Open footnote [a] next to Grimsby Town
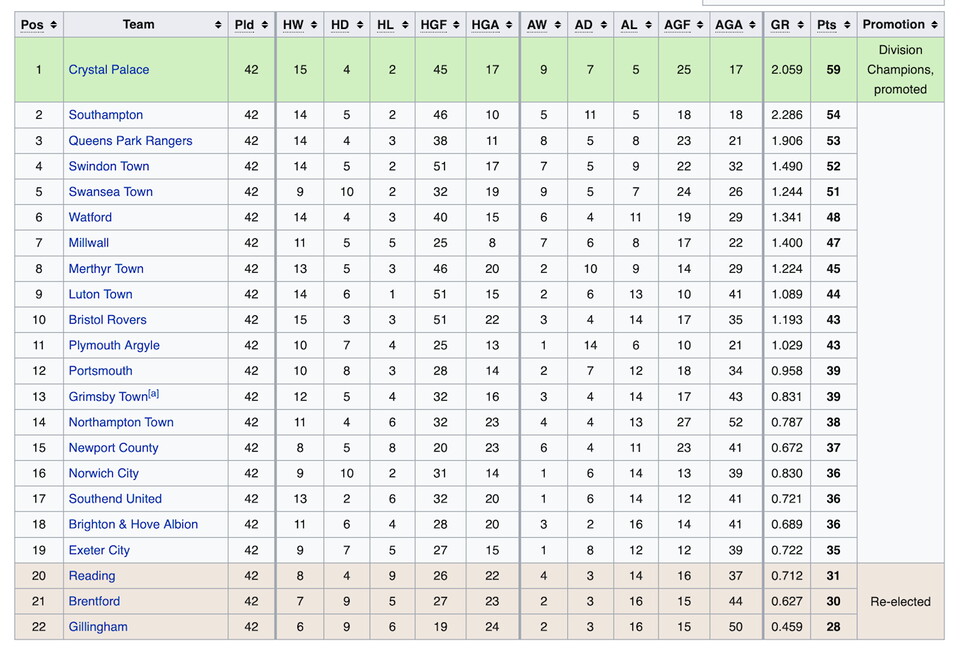The width and height of the screenshot is (960, 648). [154, 394]
